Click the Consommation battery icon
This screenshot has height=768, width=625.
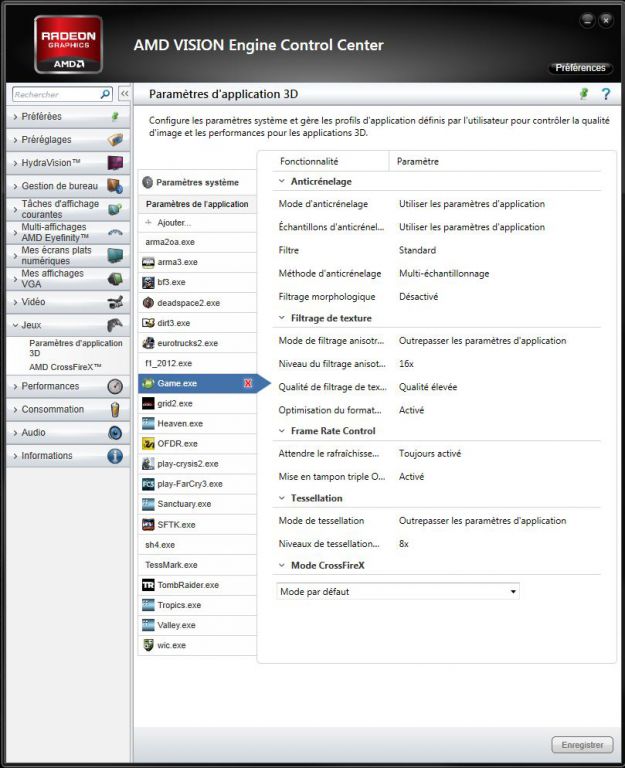point(115,409)
